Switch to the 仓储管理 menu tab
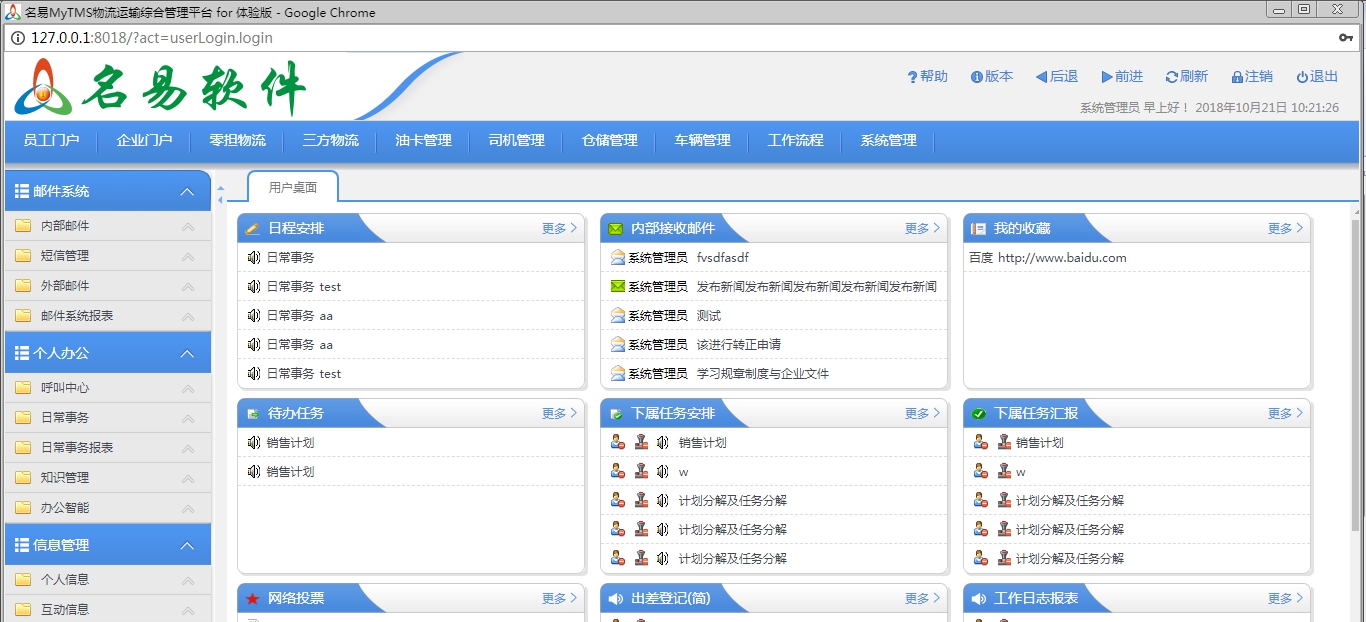Viewport: 1366px width, 622px height. [608, 141]
